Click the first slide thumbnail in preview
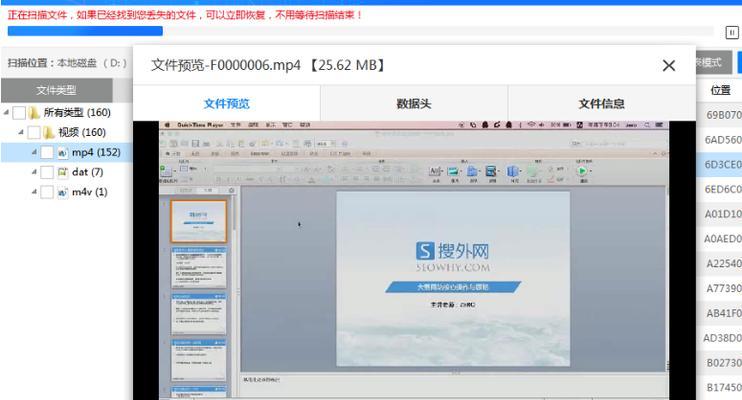 pyautogui.click(x=199, y=221)
